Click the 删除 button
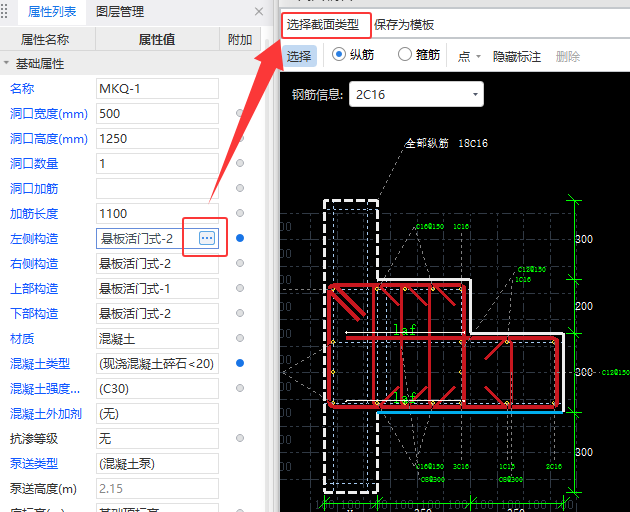Image resolution: width=630 pixels, height=512 pixels. [x=568, y=57]
